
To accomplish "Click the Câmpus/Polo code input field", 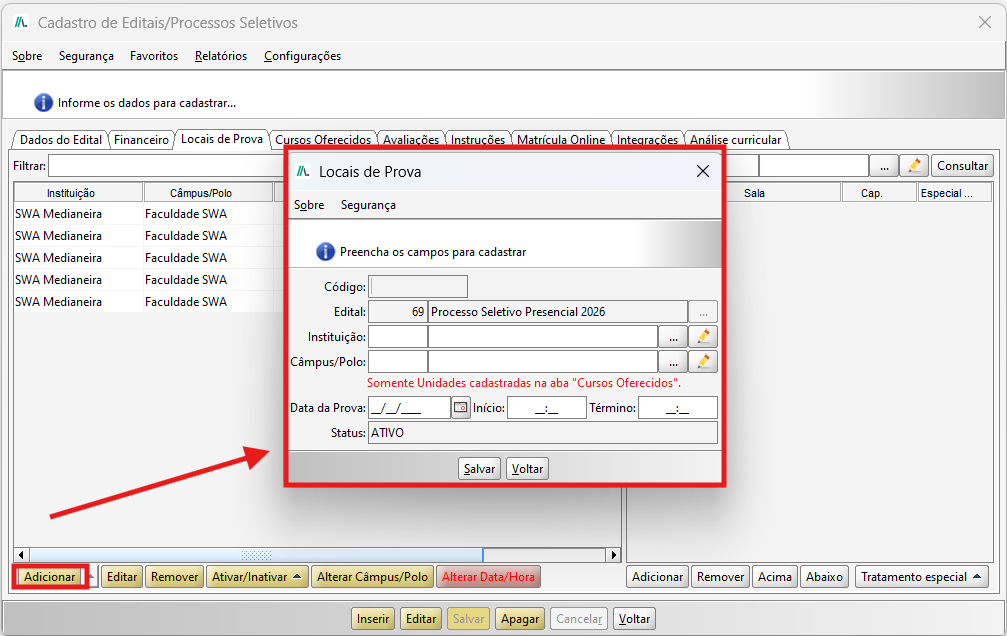I will [398, 362].
